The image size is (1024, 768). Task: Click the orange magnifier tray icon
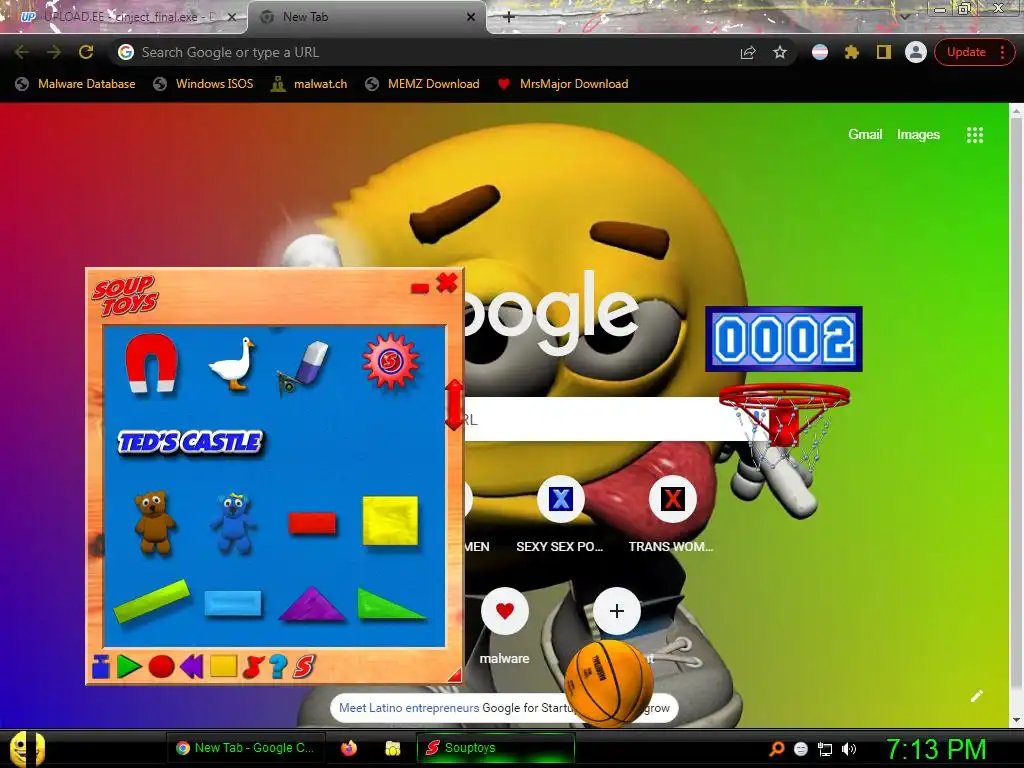[x=776, y=749]
